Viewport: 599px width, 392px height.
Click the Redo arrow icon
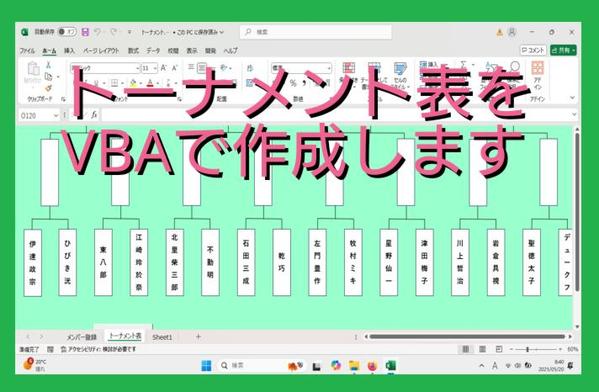tap(113, 32)
